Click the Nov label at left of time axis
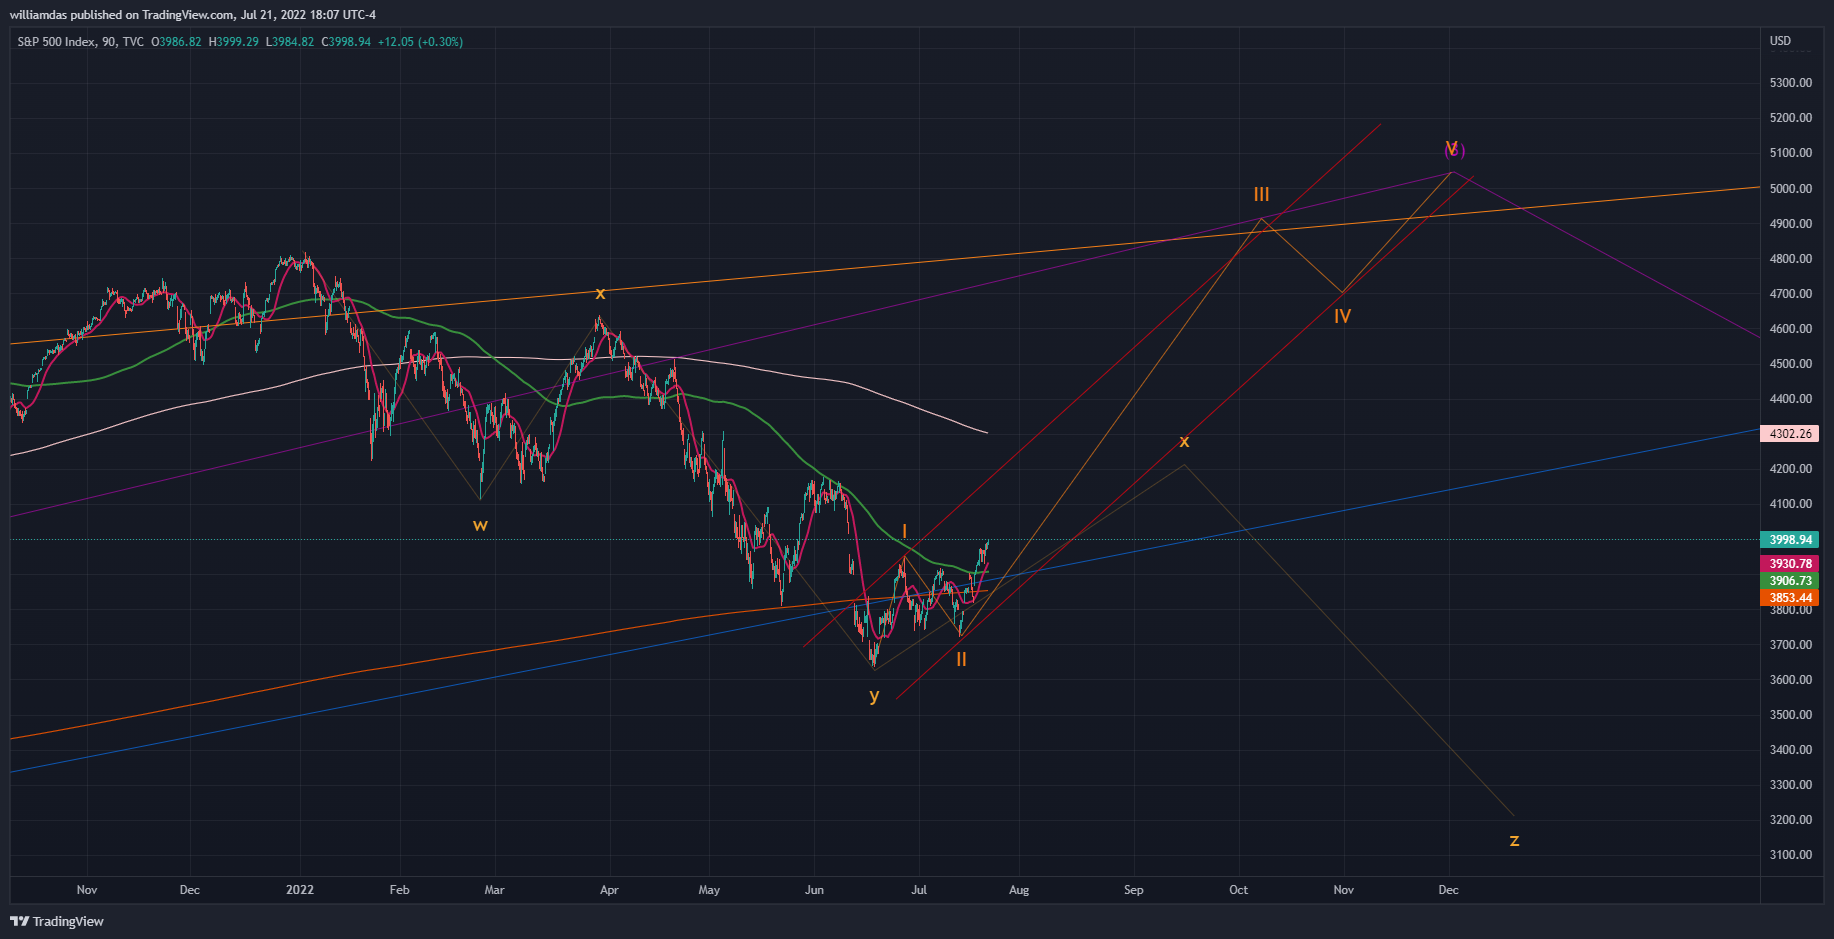The height and width of the screenshot is (939, 1834). click(87, 890)
